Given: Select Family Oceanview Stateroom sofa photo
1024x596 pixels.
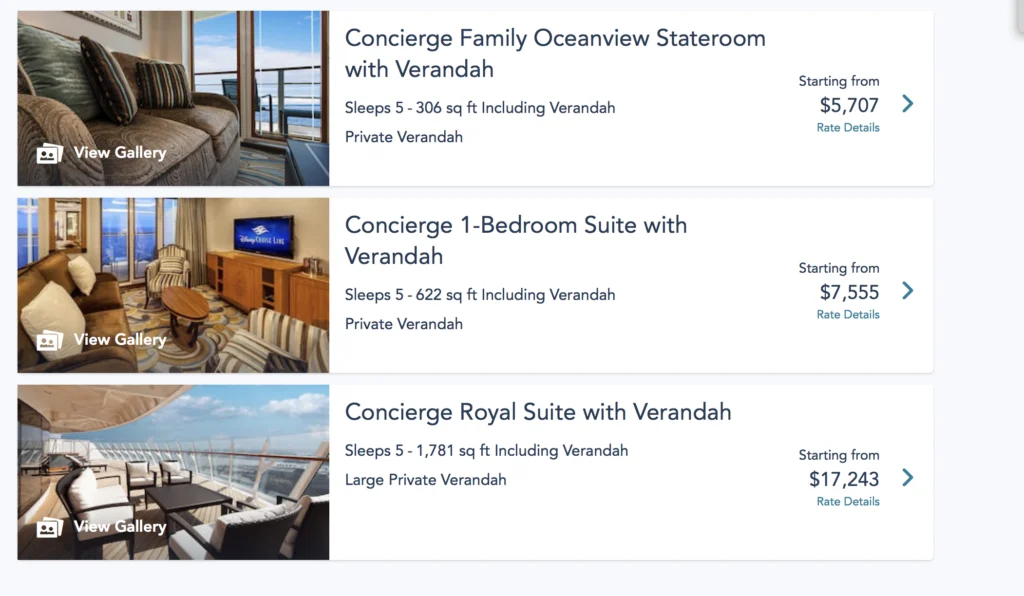Looking at the screenshot, I should pyautogui.click(x=173, y=80).
